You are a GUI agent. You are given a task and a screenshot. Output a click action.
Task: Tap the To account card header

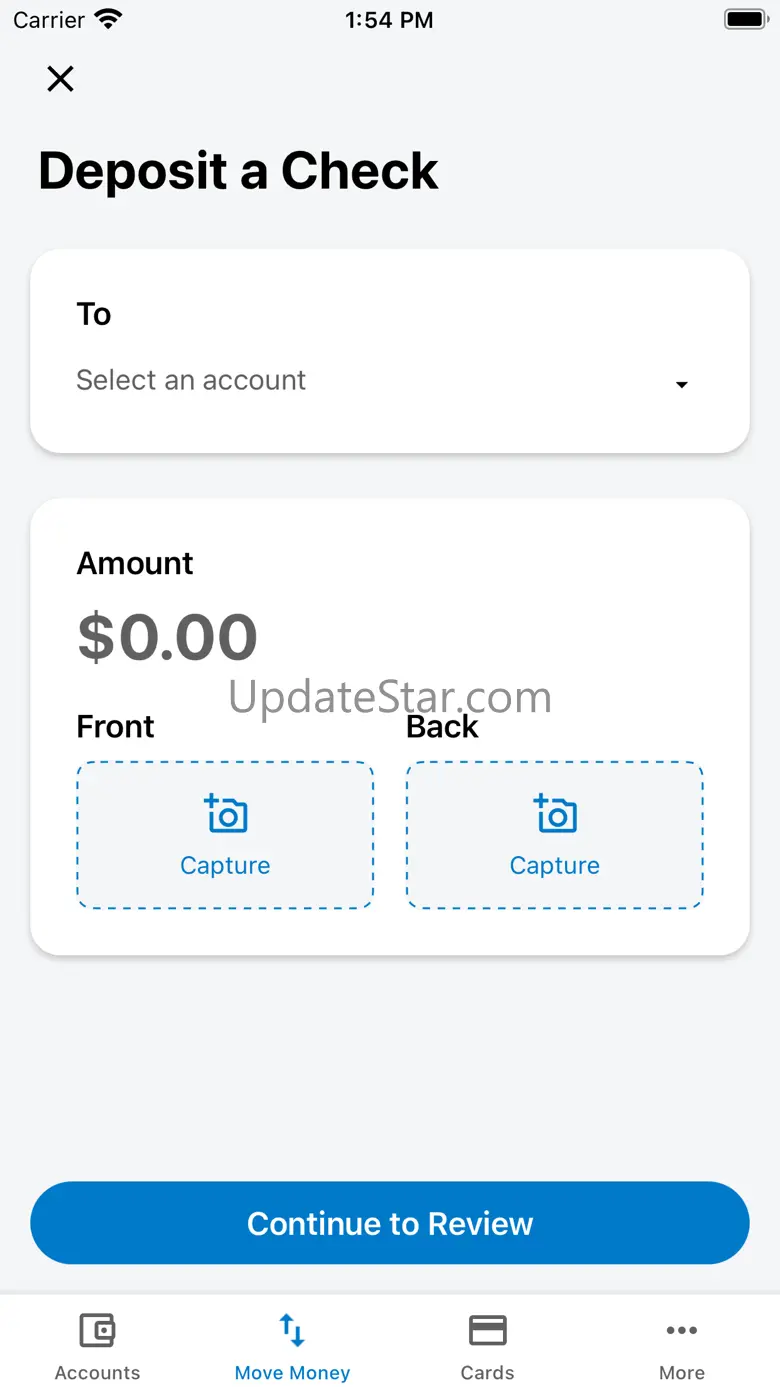click(94, 314)
